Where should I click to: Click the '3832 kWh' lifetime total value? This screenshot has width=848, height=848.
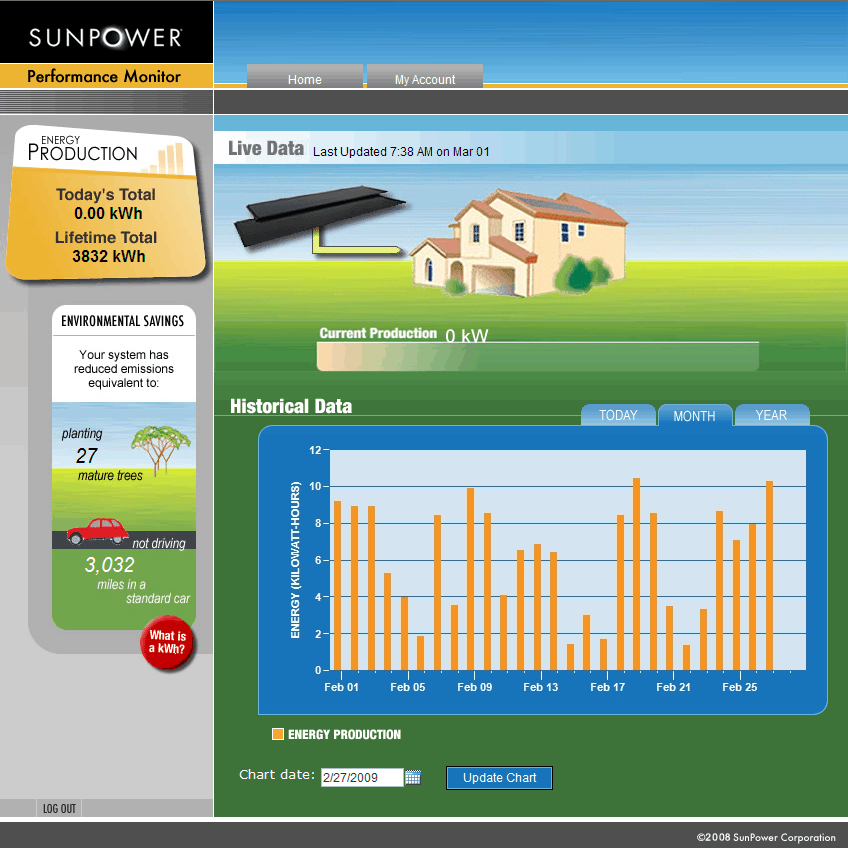pos(109,256)
